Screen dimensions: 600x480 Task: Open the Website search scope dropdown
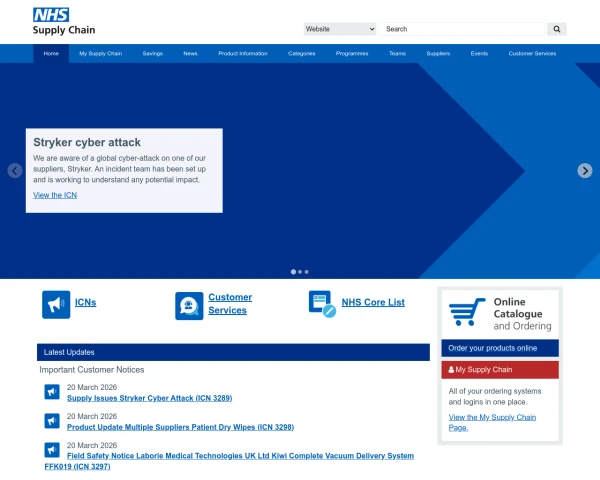(340, 29)
